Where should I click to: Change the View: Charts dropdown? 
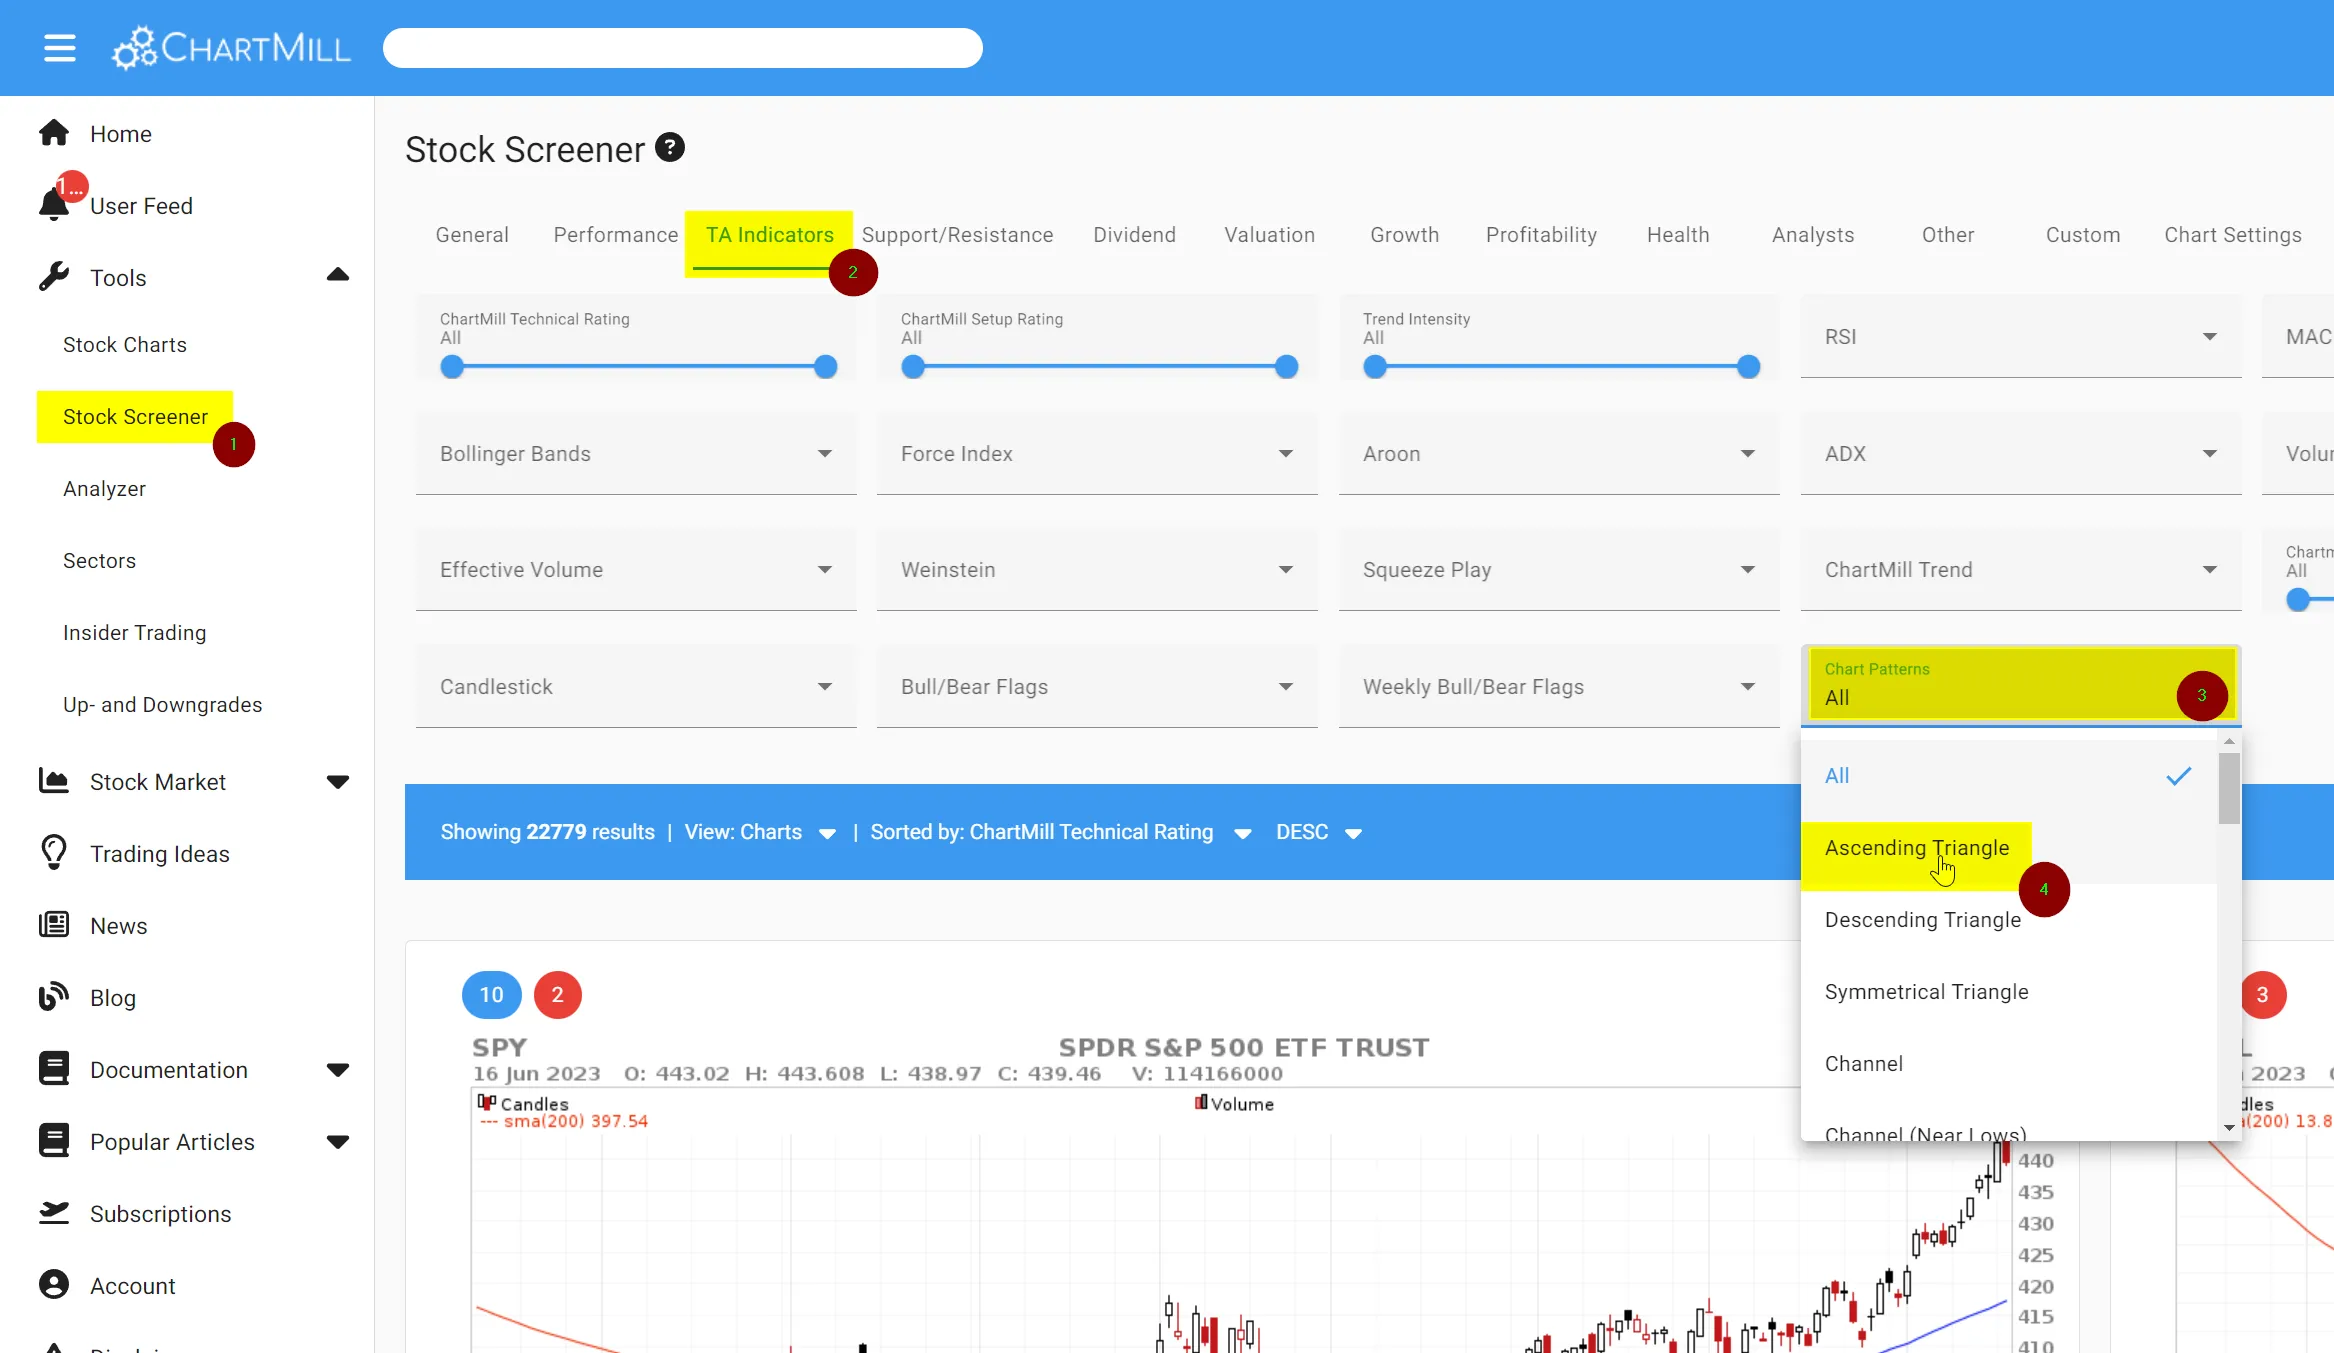click(x=760, y=832)
